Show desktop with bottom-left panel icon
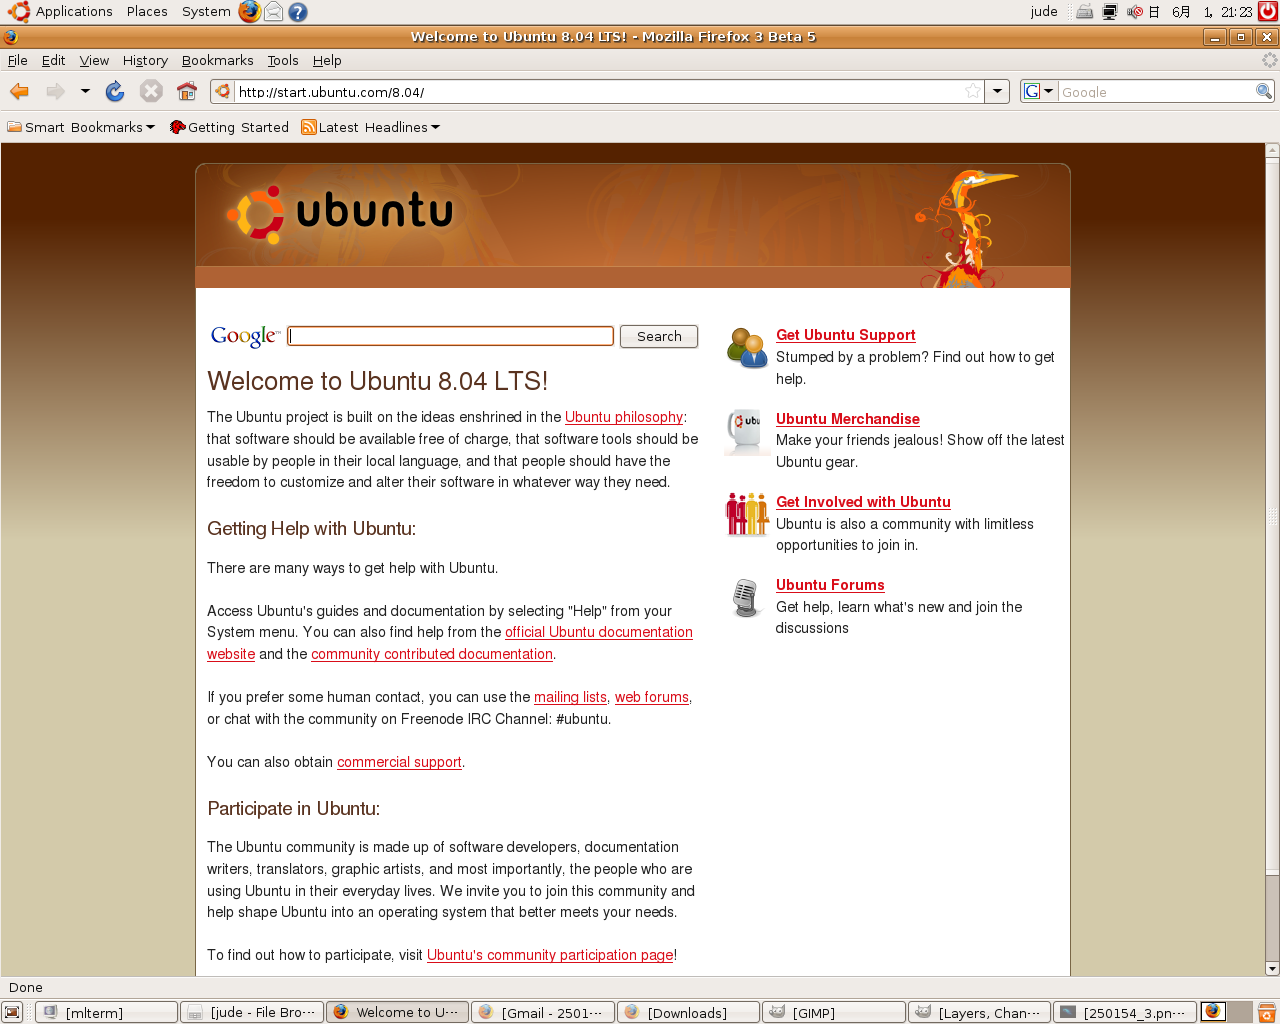Screen dimensions: 1280x1024 [12, 1012]
